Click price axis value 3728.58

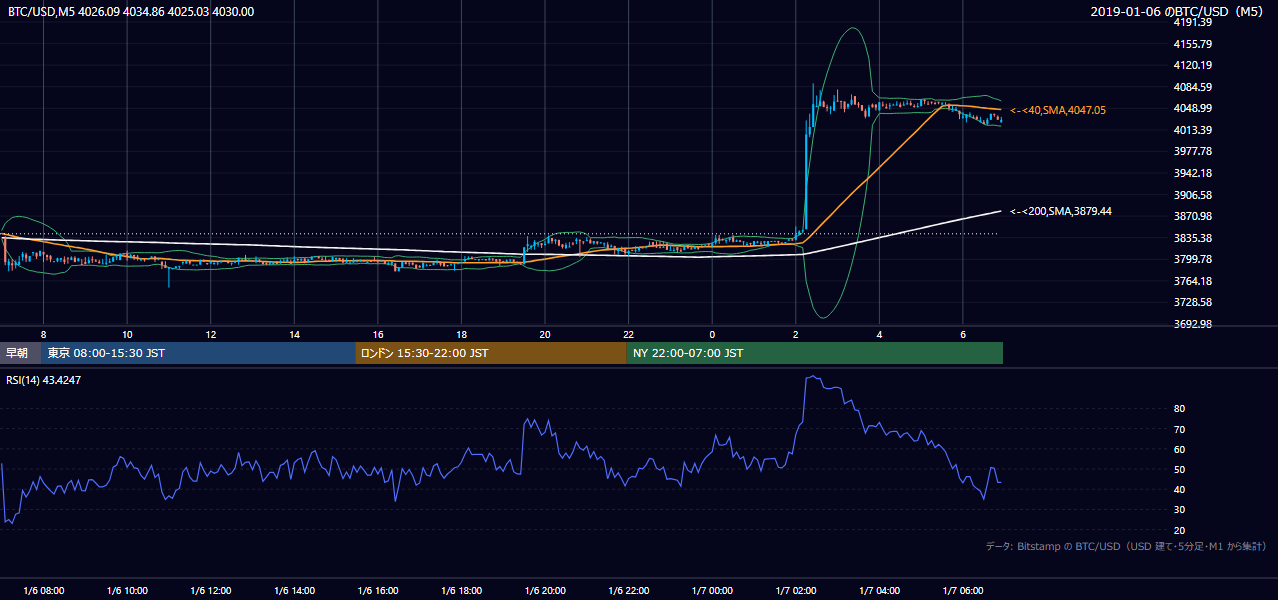pos(1192,302)
